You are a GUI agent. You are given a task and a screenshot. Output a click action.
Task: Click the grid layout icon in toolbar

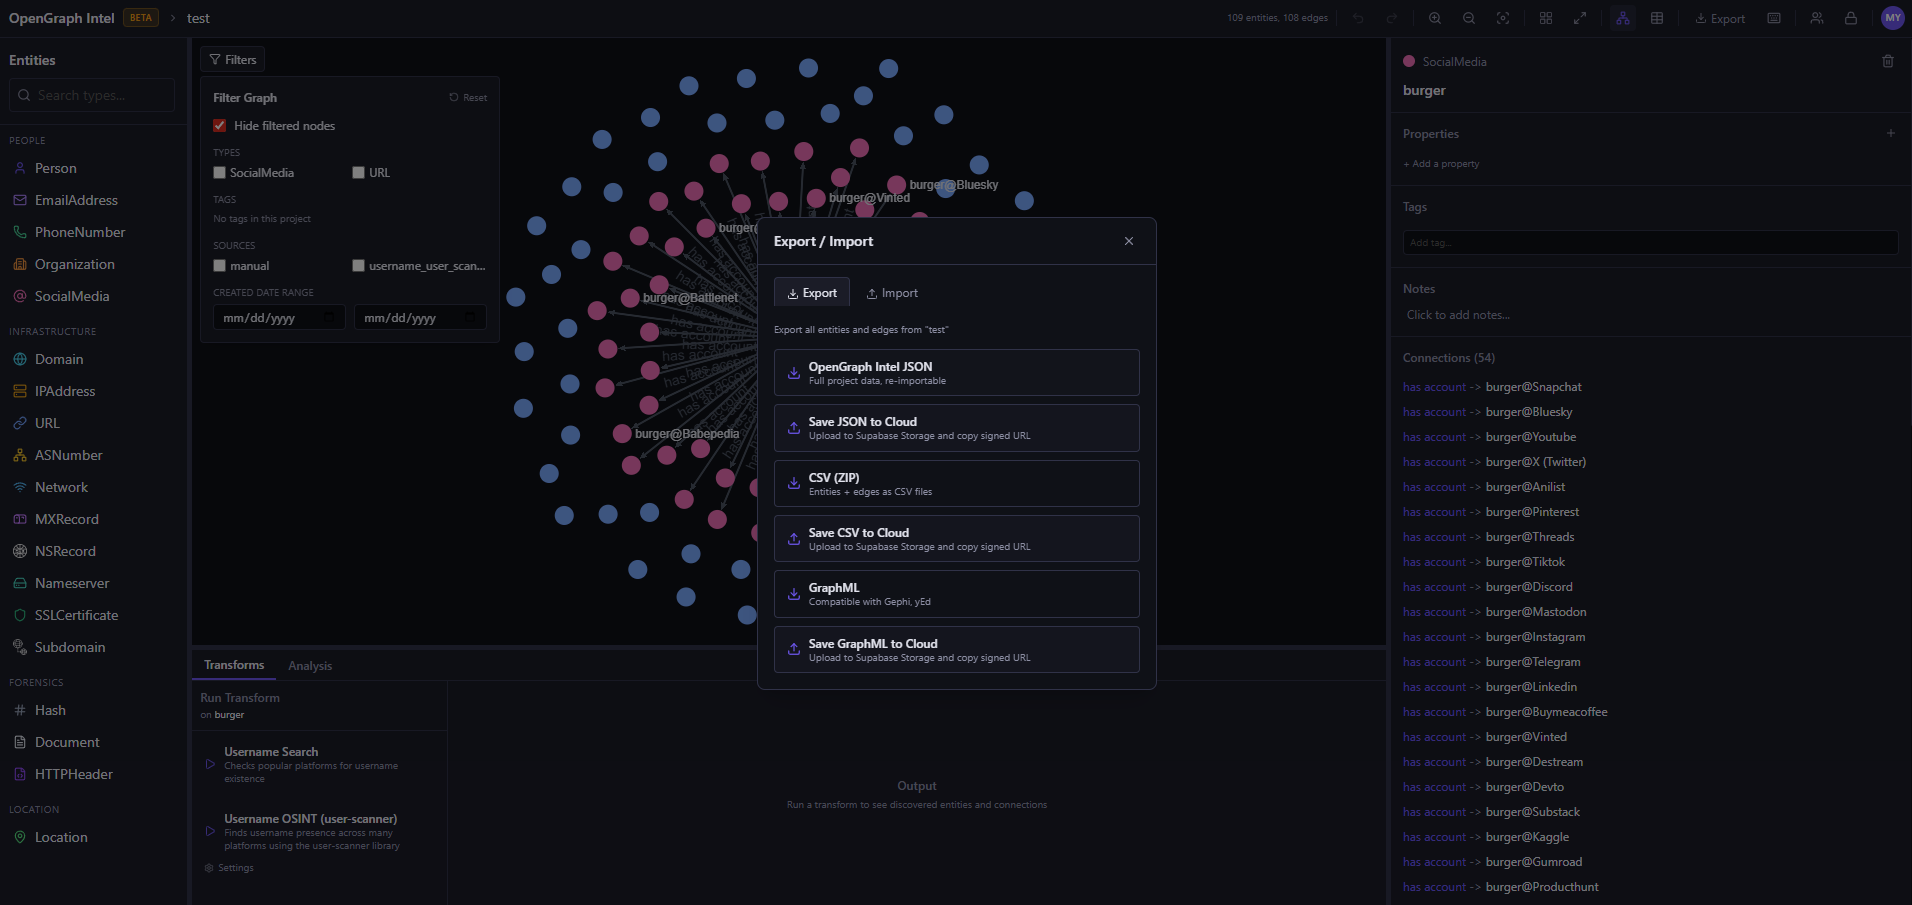[1546, 18]
